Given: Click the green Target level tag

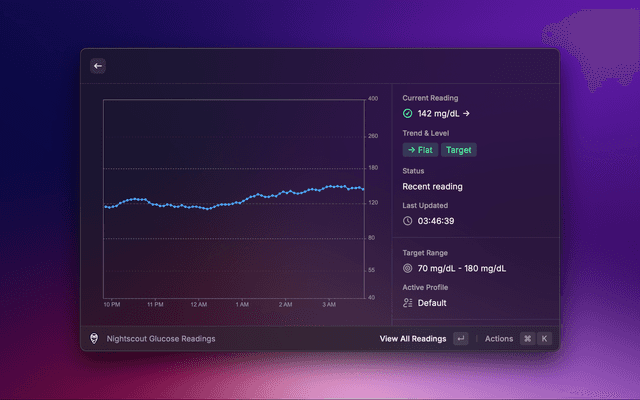Looking at the screenshot, I should click(459, 150).
